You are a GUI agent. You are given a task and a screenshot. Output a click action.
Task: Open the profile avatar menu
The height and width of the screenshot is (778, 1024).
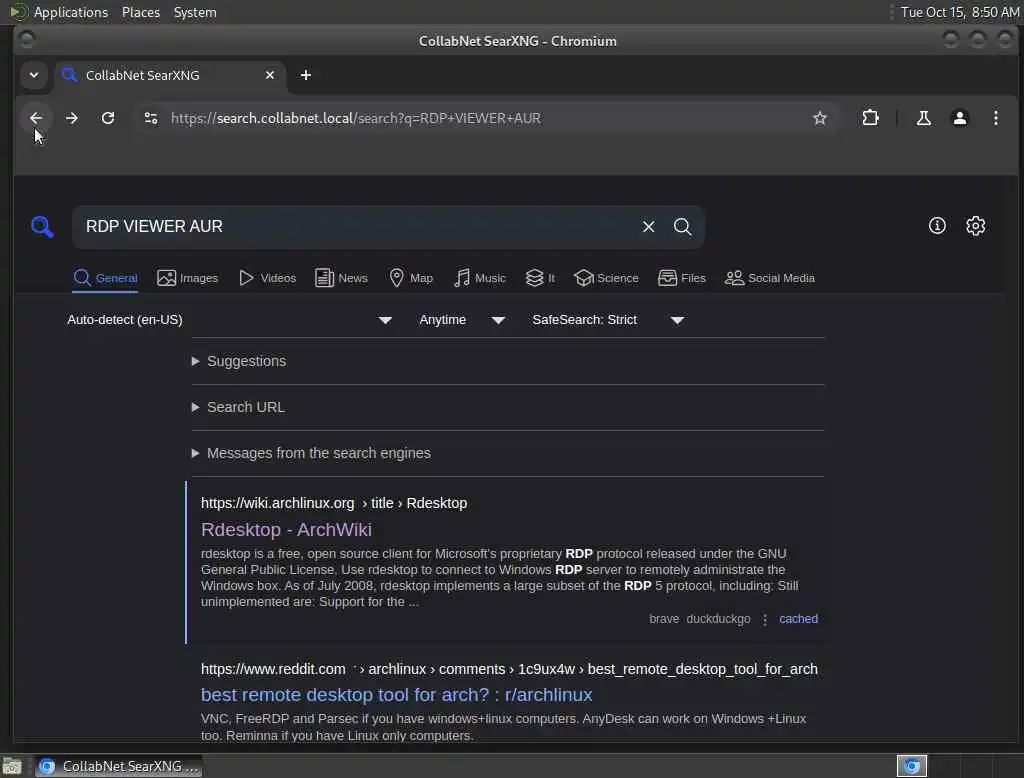pyautogui.click(x=959, y=118)
